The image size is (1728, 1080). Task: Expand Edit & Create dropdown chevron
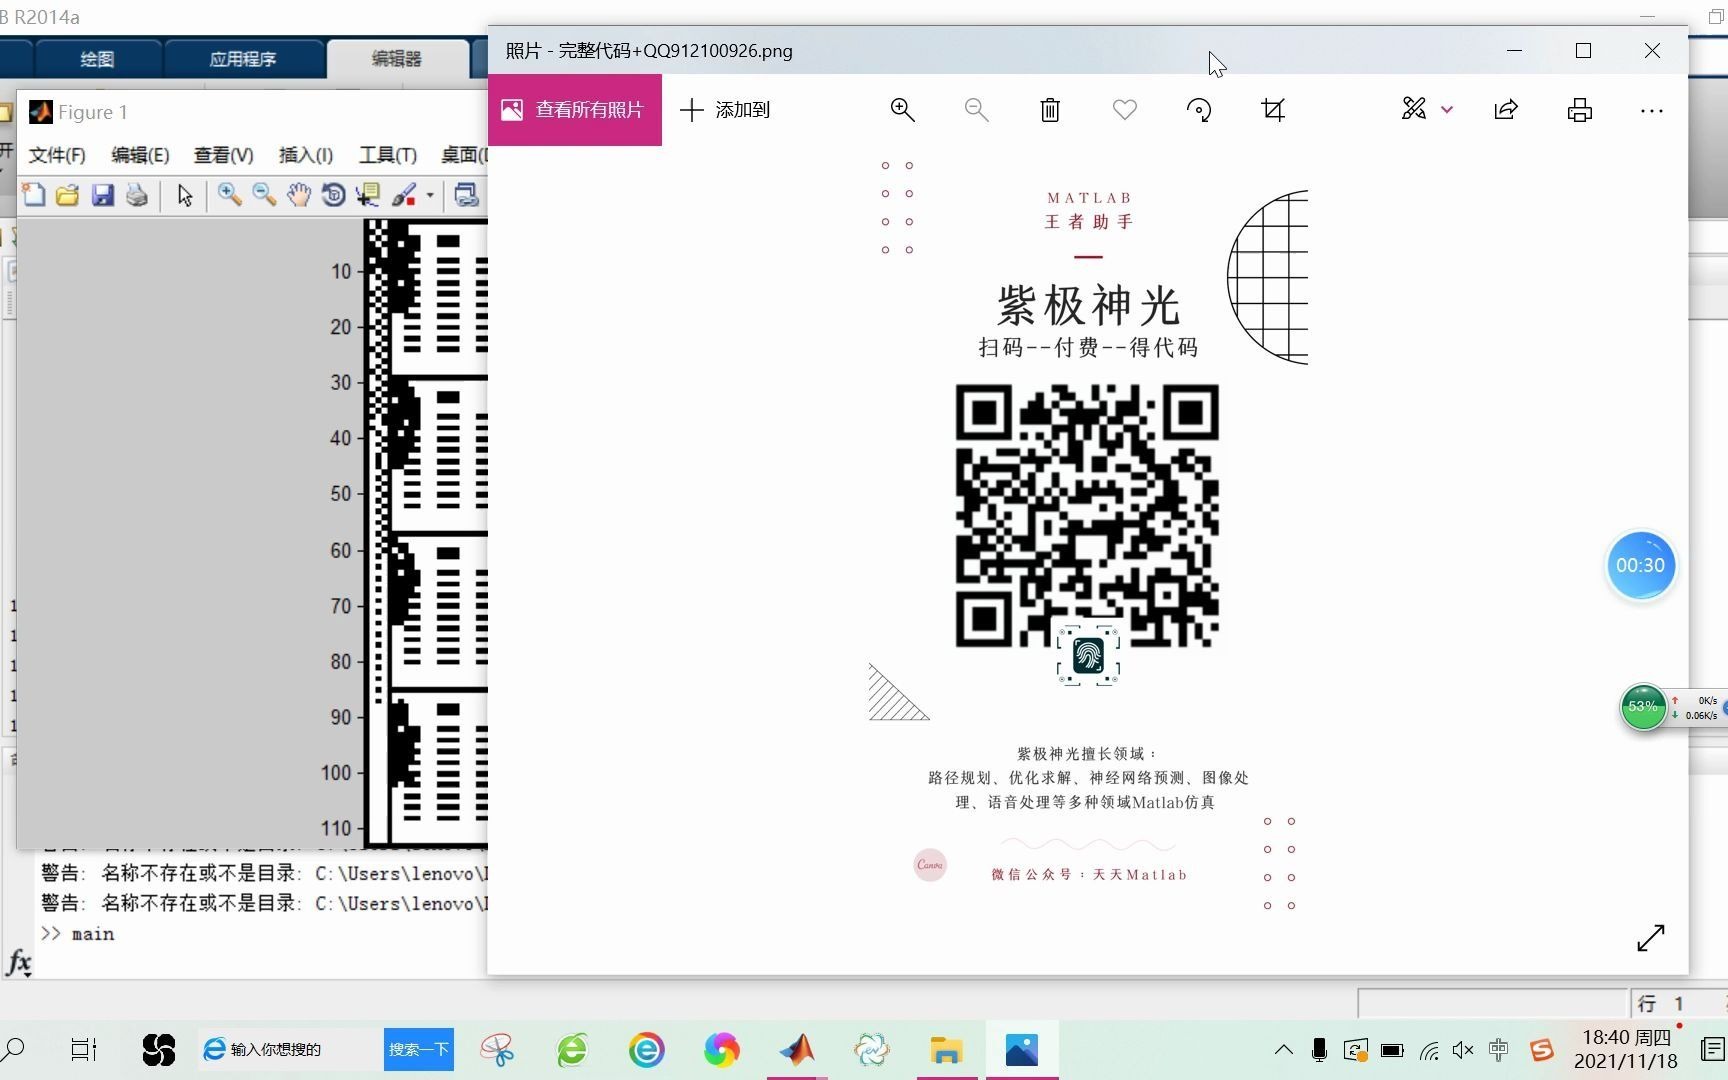coord(1447,110)
